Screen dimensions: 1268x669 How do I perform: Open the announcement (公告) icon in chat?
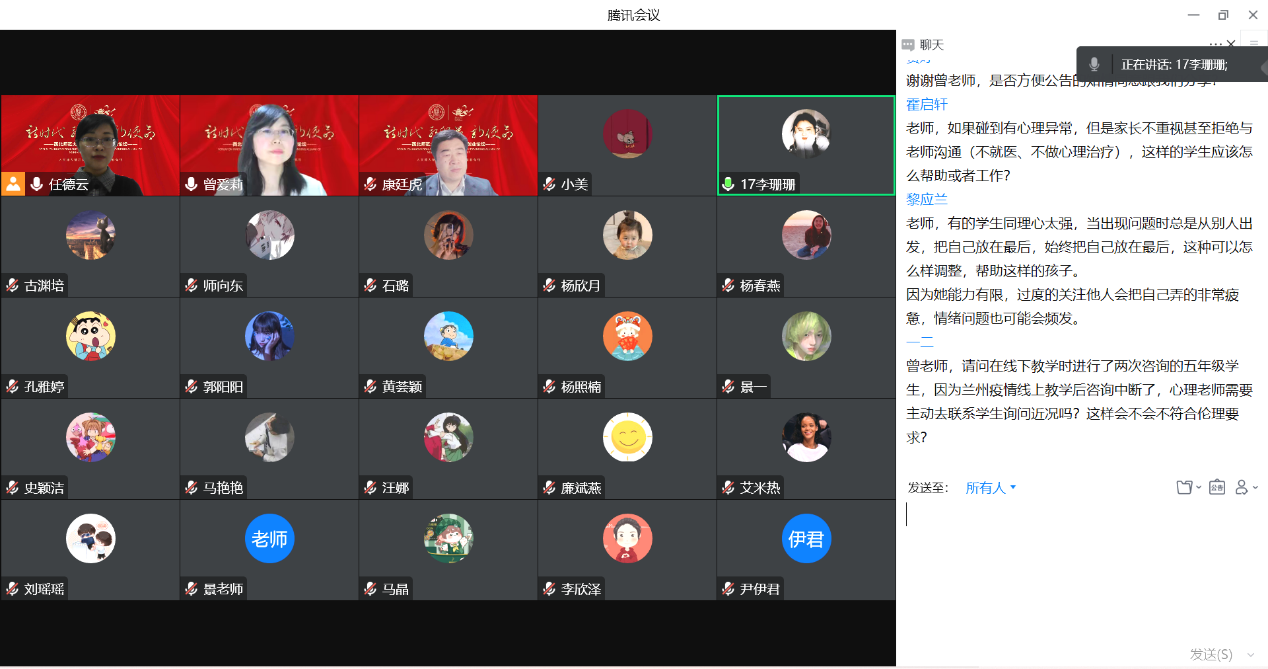(1217, 487)
